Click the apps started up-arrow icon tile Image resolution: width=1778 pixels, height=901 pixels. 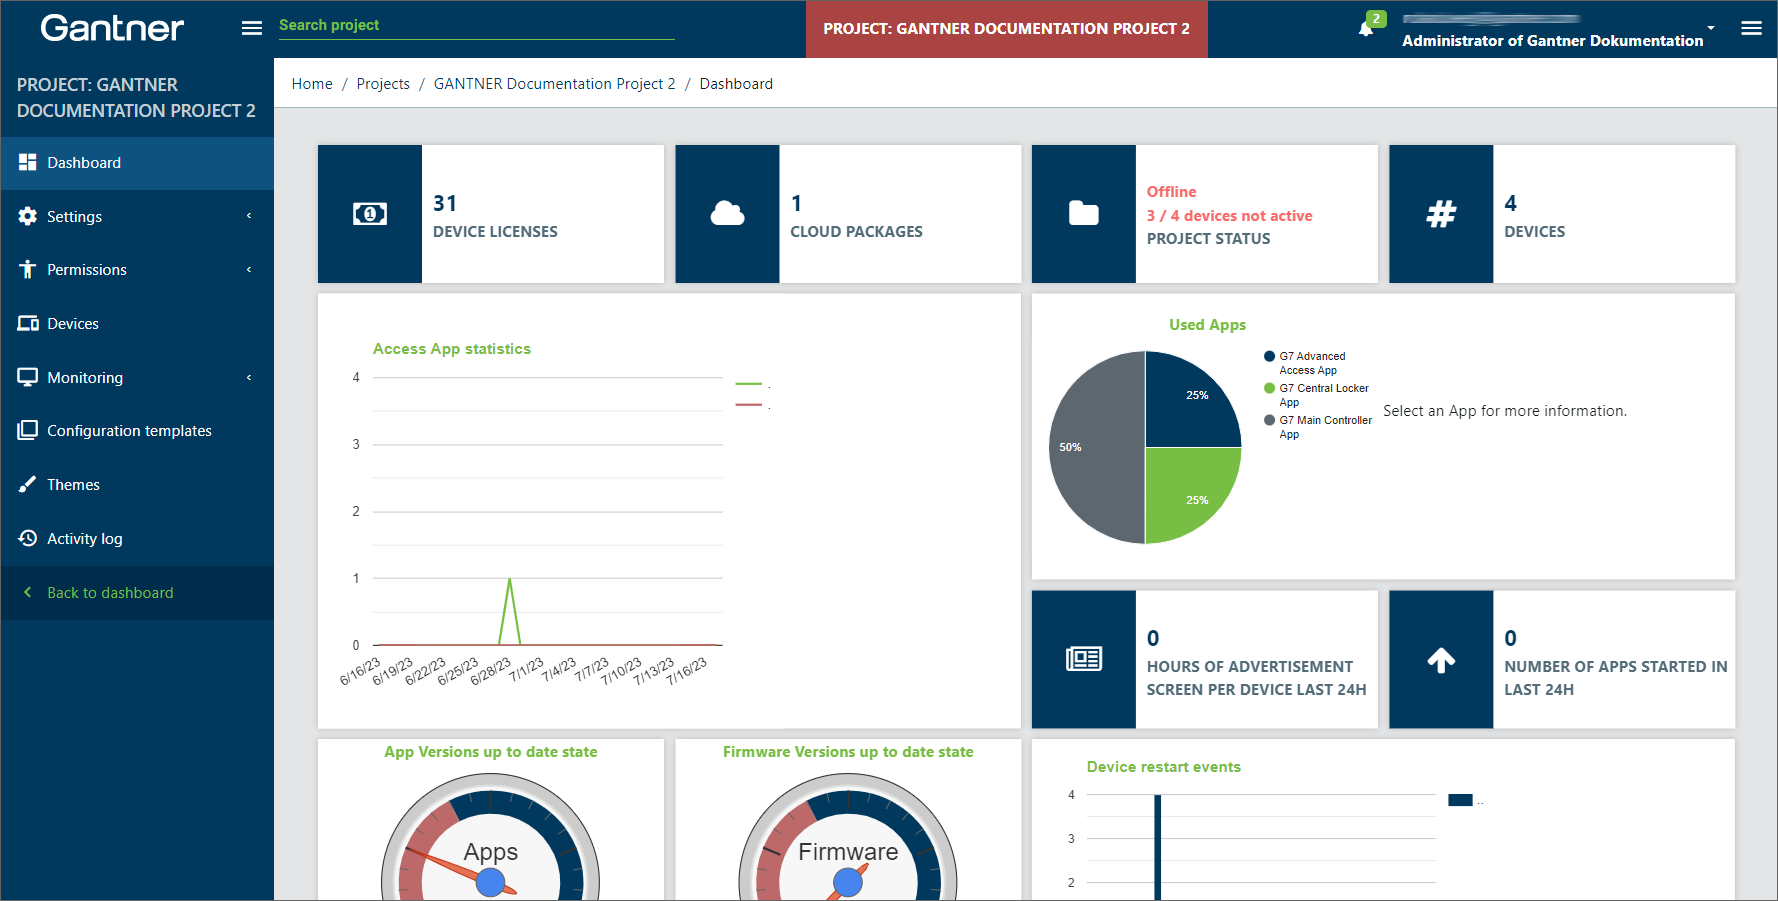pyautogui.click(x=1441, y=659)
